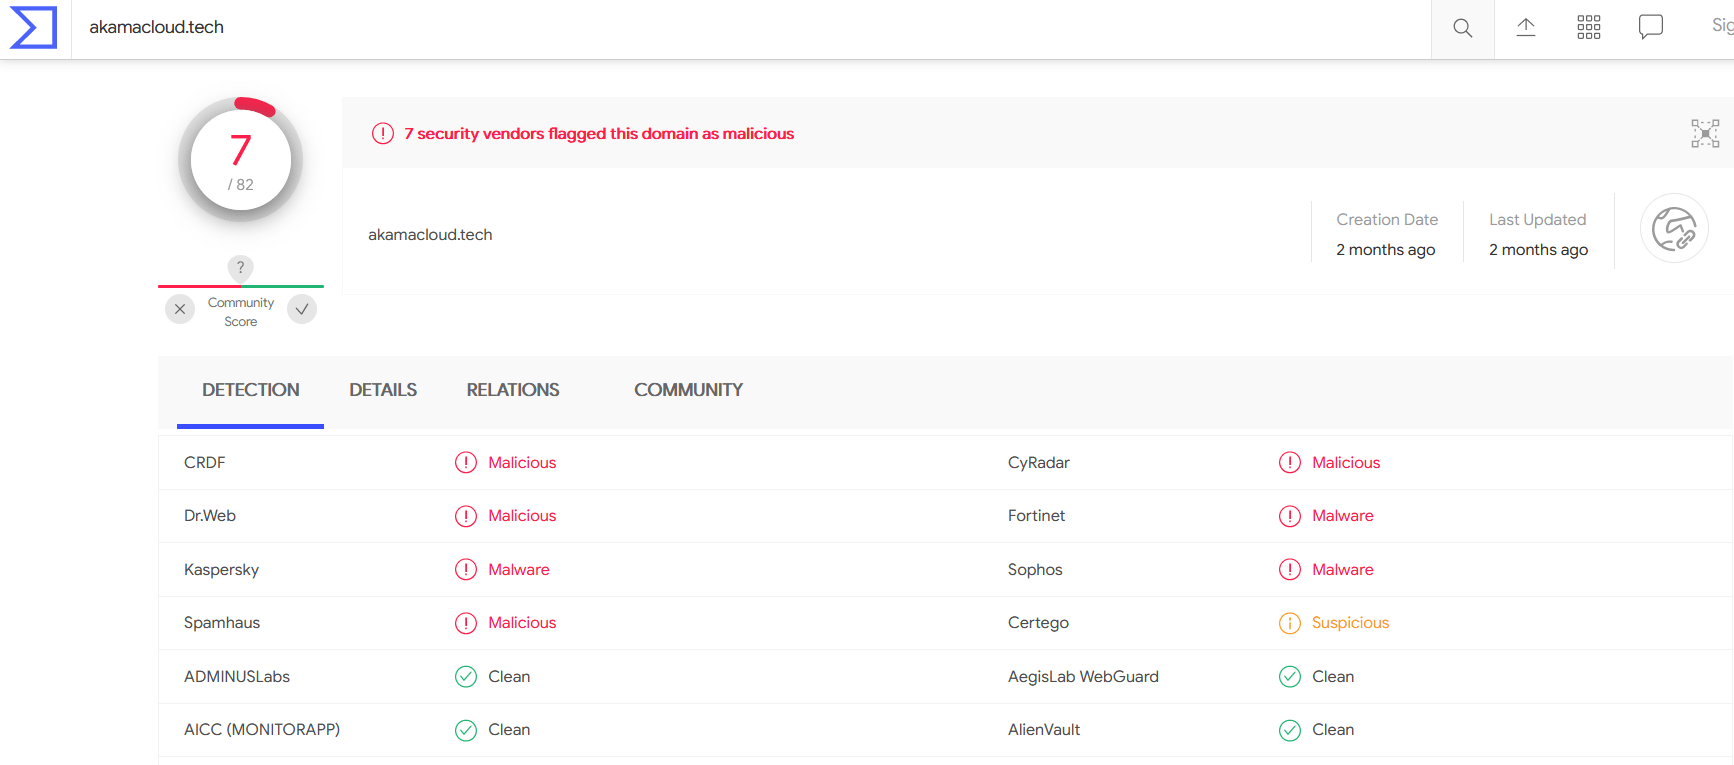The width and height of the screenshot is (1734, 765).
Task: Click the AegisLab WebGuard vendor name
Action: 1083,677
